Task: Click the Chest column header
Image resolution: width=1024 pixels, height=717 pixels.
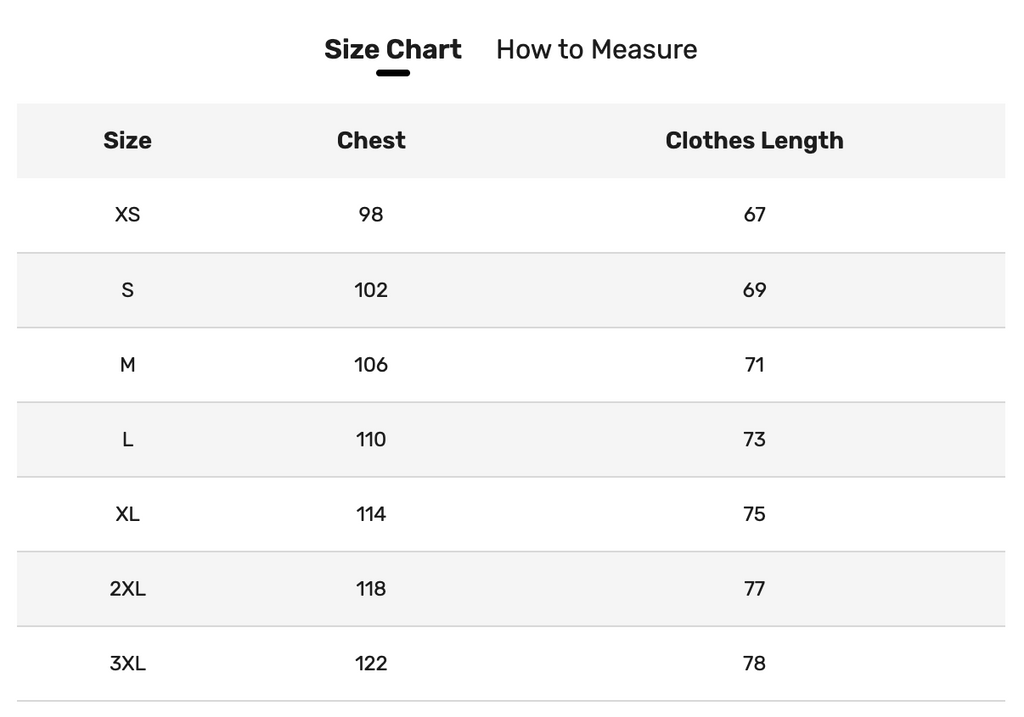Action: 371,140
